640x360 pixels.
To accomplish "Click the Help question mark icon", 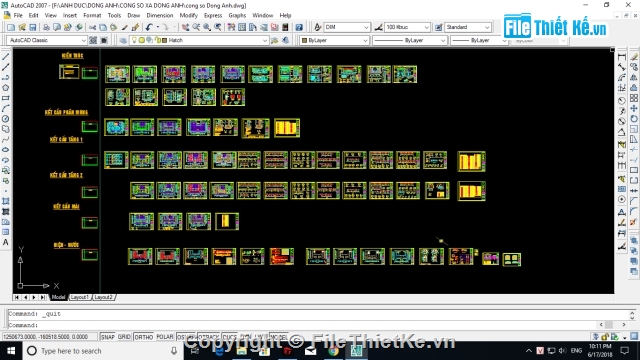I will (299, 27).
